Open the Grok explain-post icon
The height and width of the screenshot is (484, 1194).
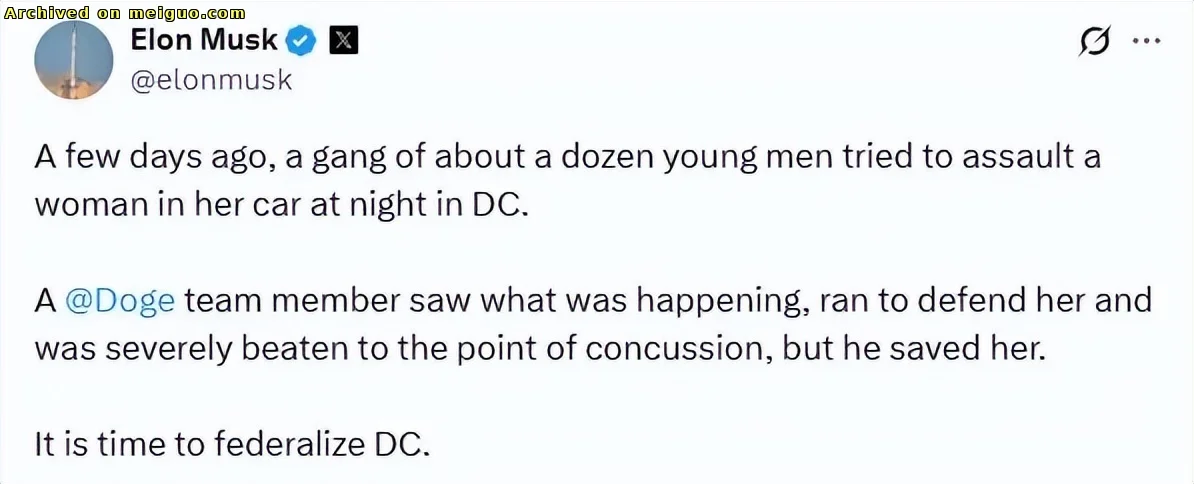(1094, 41)
